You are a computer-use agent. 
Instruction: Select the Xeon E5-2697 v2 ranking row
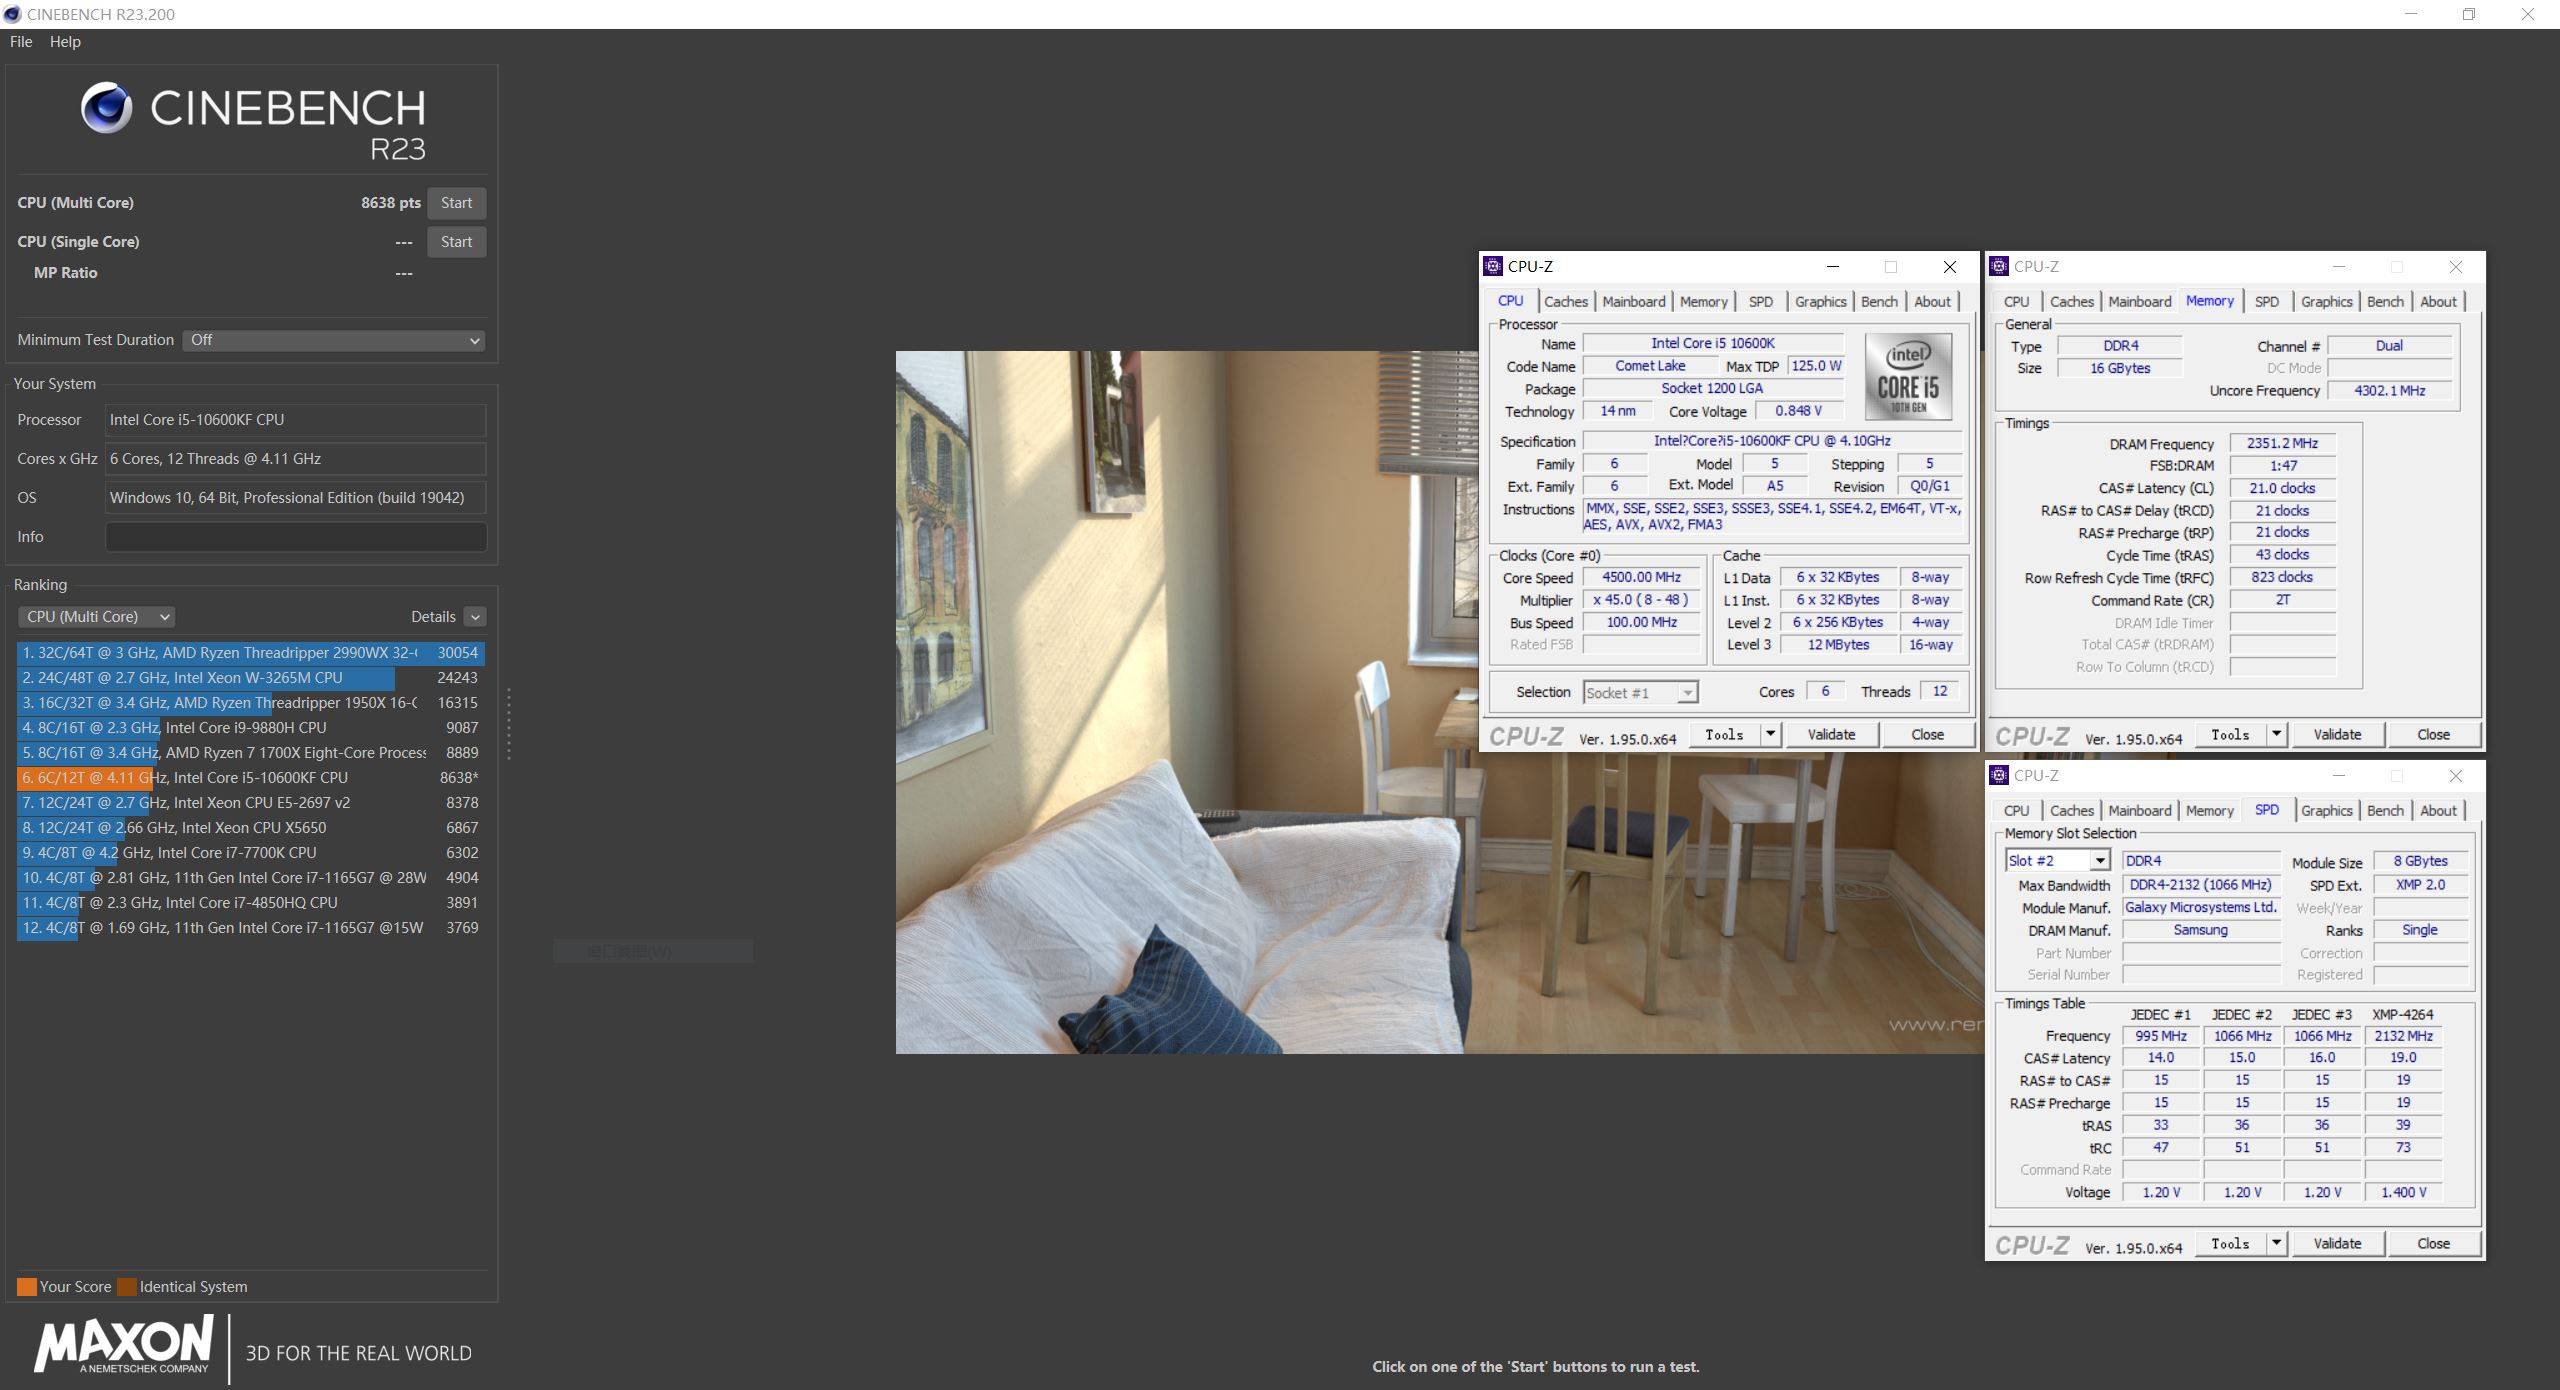250,803
